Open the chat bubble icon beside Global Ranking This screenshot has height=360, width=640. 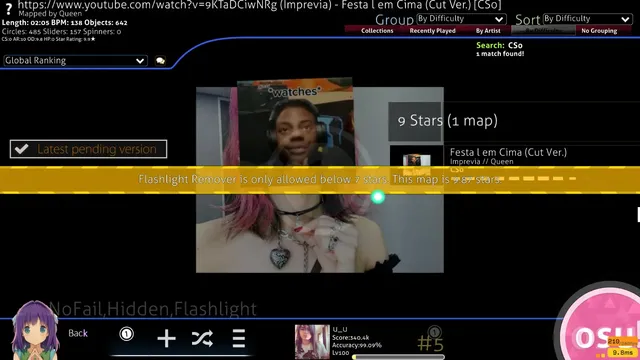point(160,61)
